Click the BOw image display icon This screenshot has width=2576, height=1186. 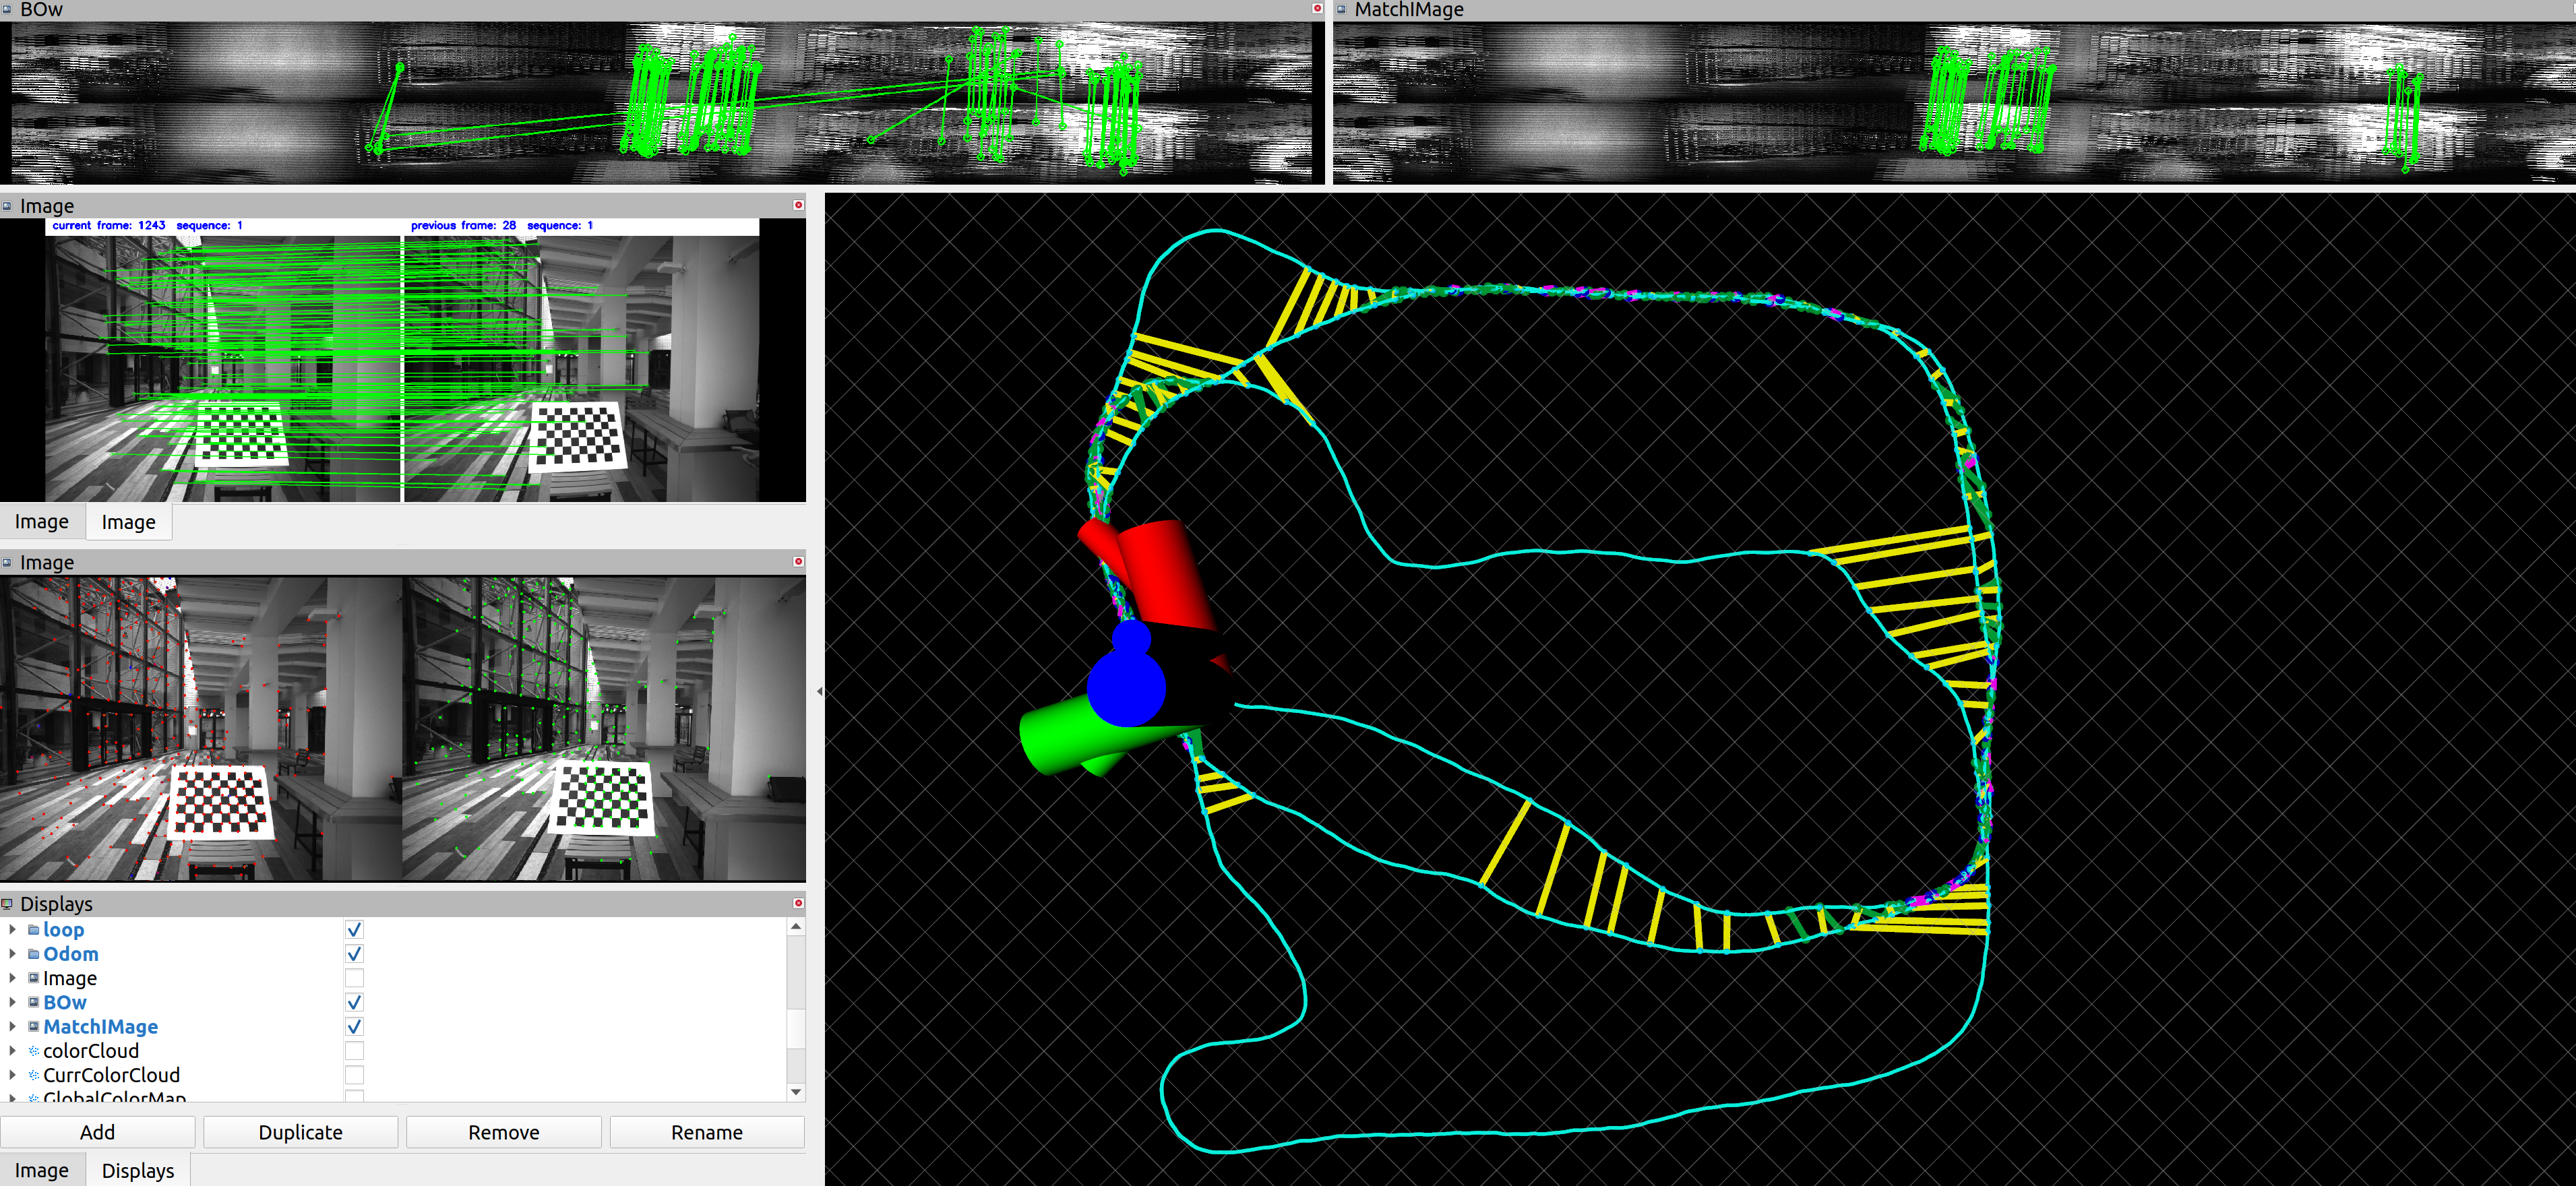(33, 1002)
